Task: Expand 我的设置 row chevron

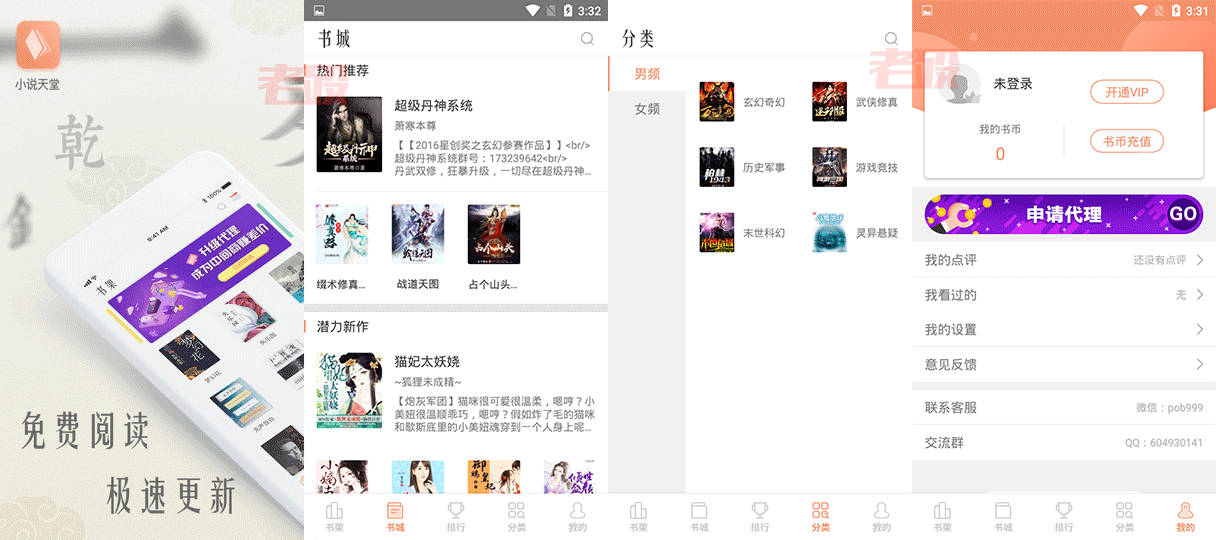Action: click(1200, 329)
